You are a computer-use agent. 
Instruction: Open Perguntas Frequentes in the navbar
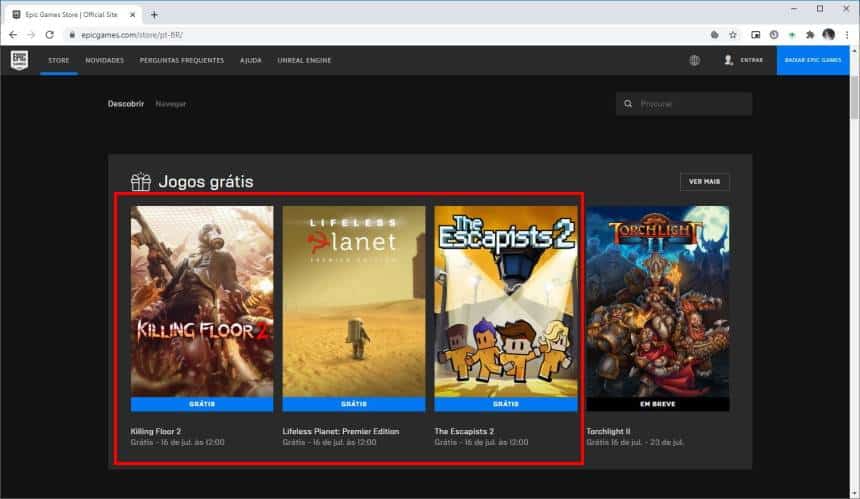[182, 60]
